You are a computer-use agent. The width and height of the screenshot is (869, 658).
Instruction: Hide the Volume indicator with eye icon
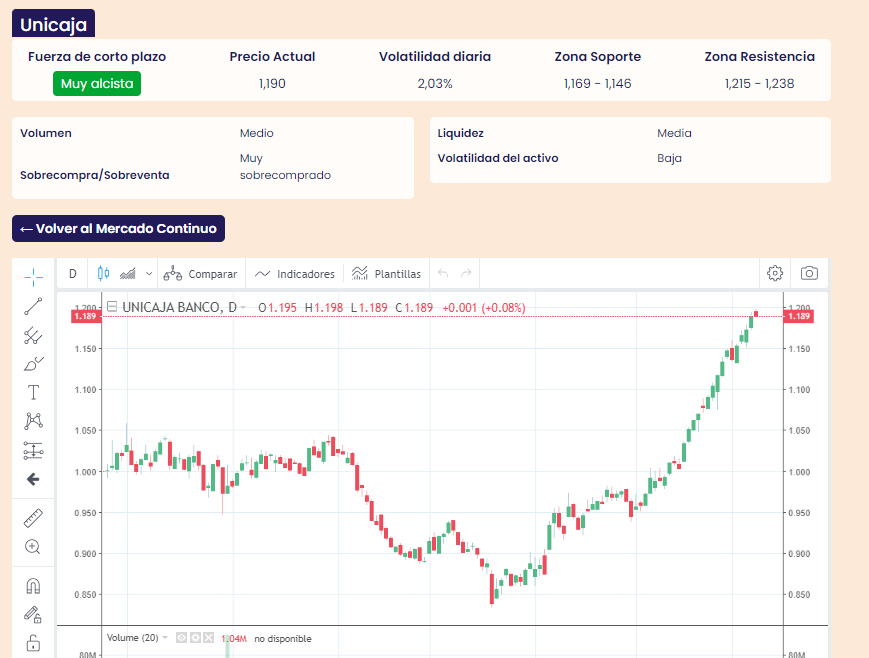click(x=181, y=638)
